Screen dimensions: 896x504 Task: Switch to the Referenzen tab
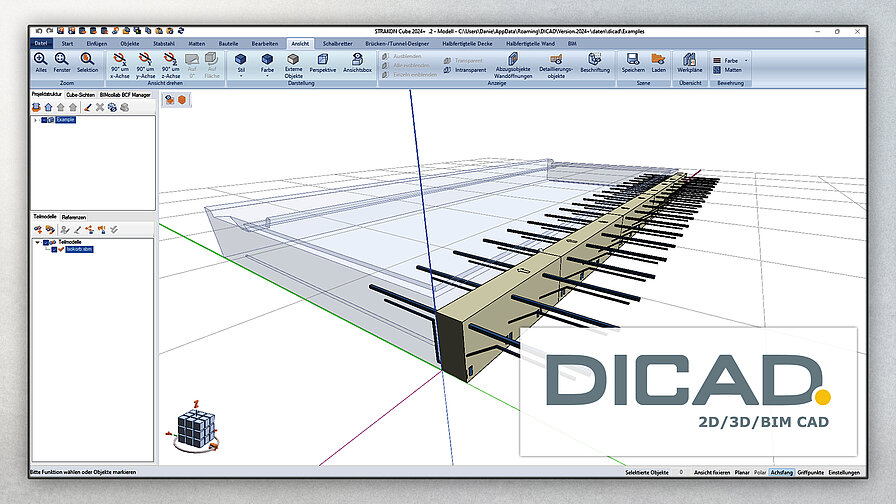(x=74, y=217)
